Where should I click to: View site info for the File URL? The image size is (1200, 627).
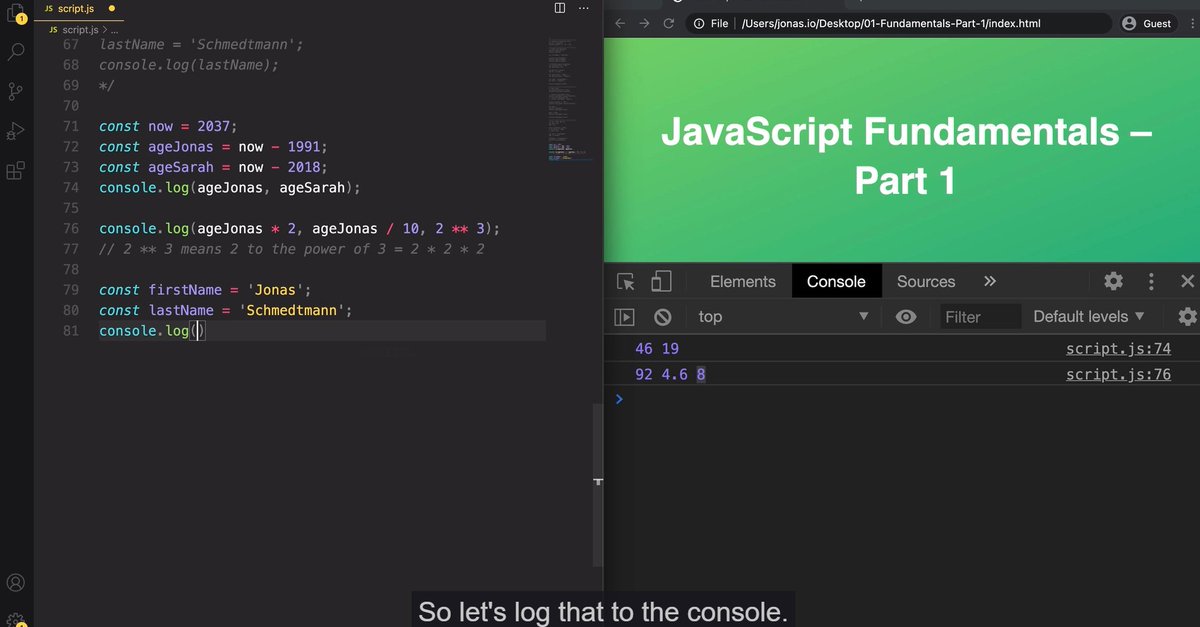point(711,23)
